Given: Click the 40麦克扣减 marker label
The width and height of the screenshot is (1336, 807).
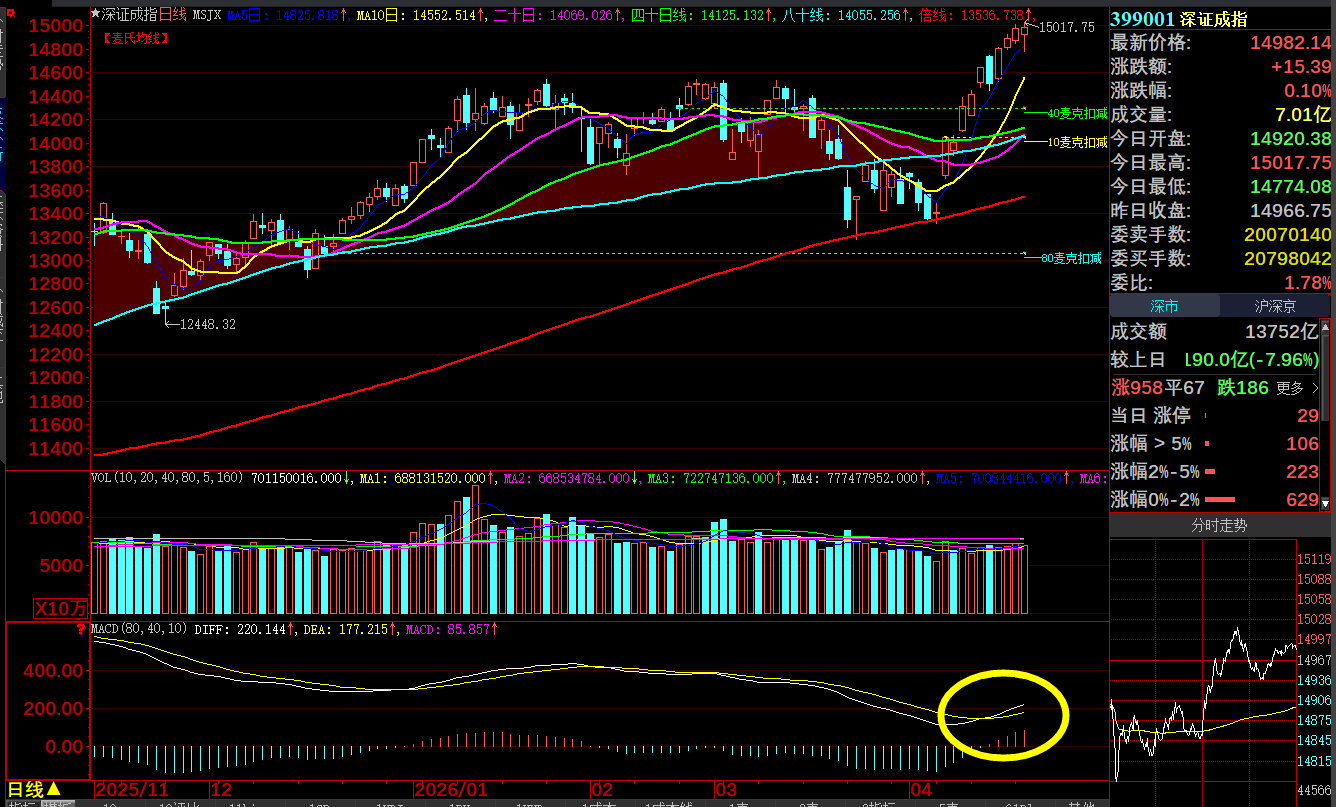Looking at the screenshot, I should click(1076, 114).
